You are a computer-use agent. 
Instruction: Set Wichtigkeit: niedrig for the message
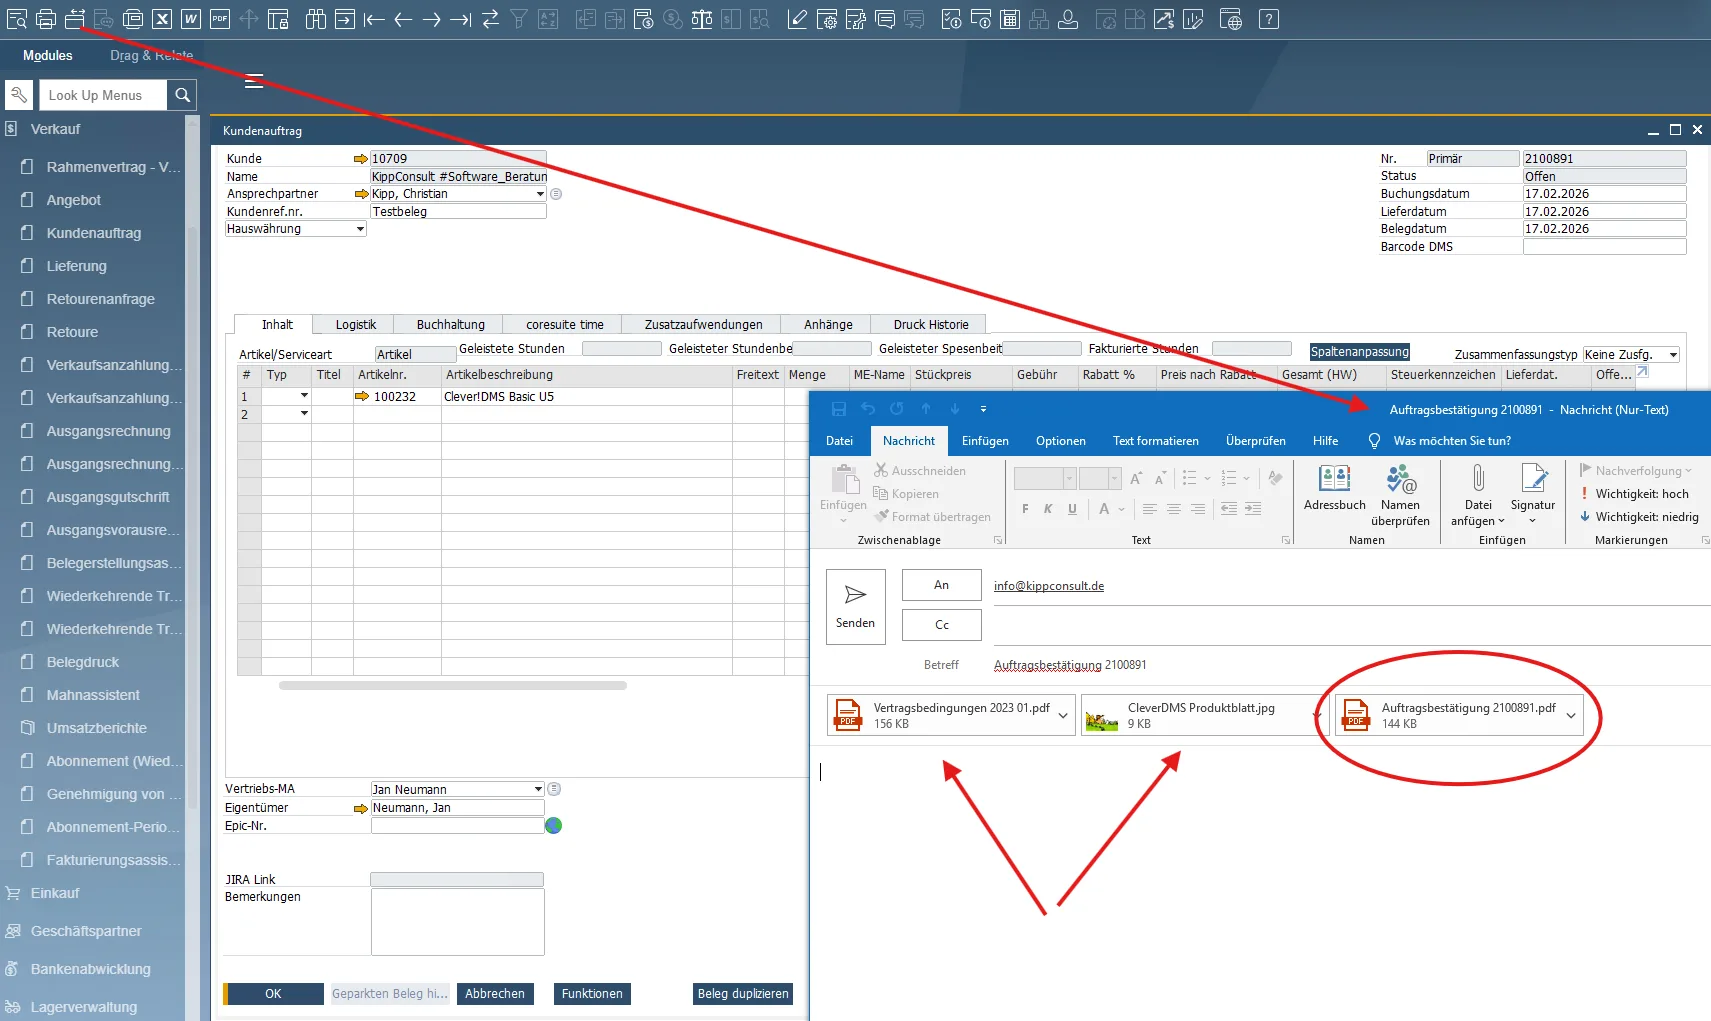pyautogui.click(x=1646, y=517)
